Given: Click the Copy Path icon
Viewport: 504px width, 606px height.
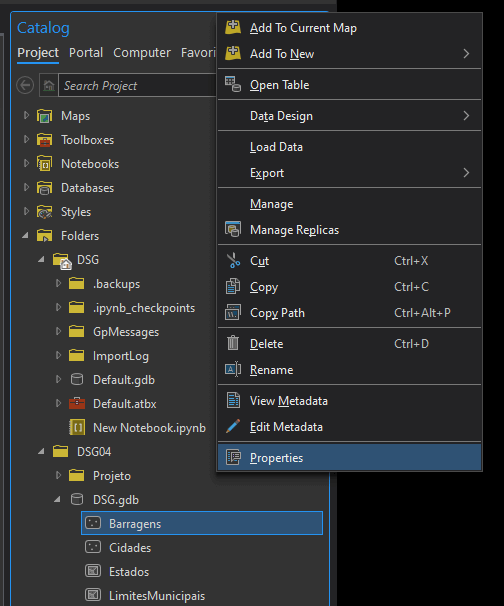Looking at the screenshot, I should tap(233, 313).
